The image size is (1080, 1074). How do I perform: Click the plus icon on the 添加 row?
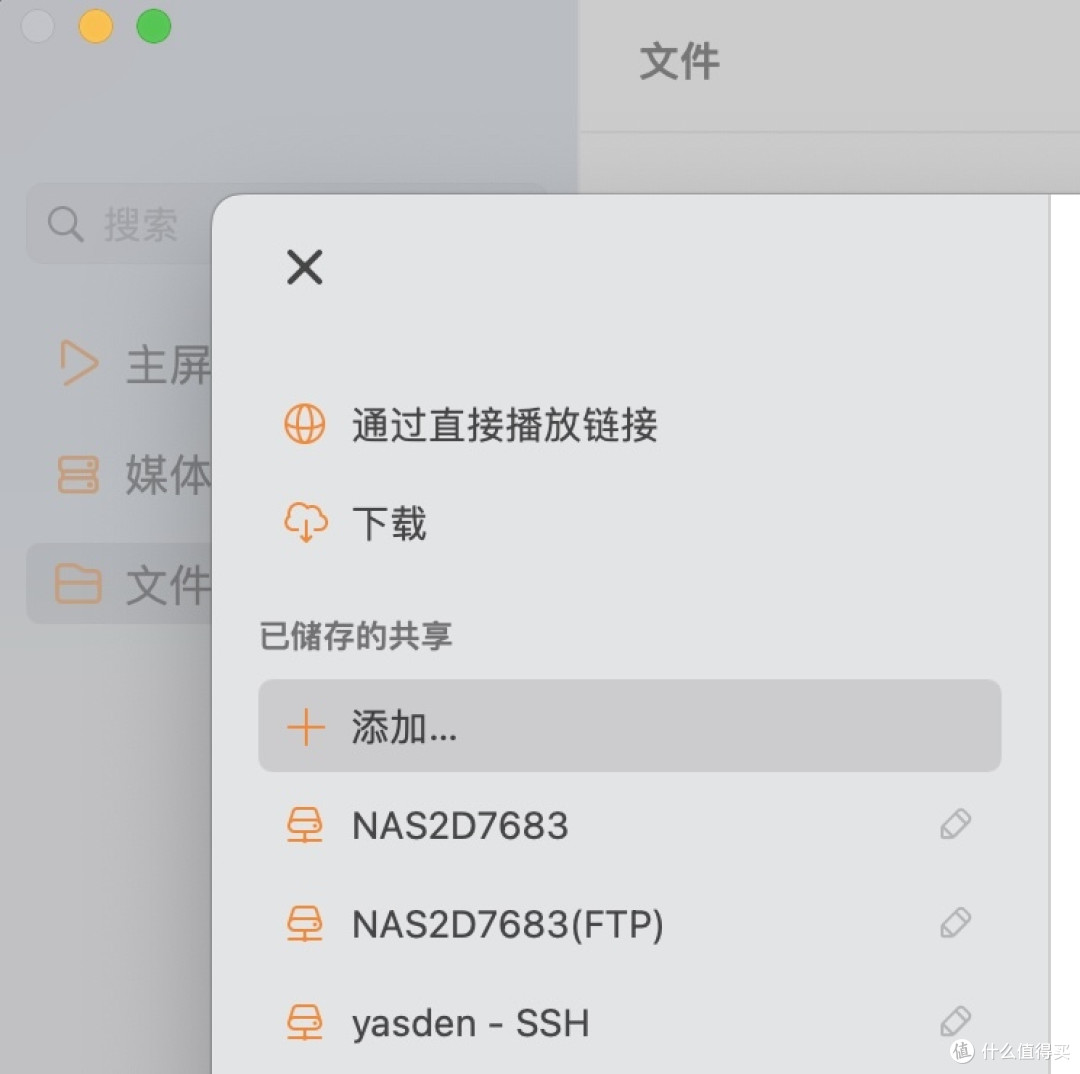tap(305, 727)
